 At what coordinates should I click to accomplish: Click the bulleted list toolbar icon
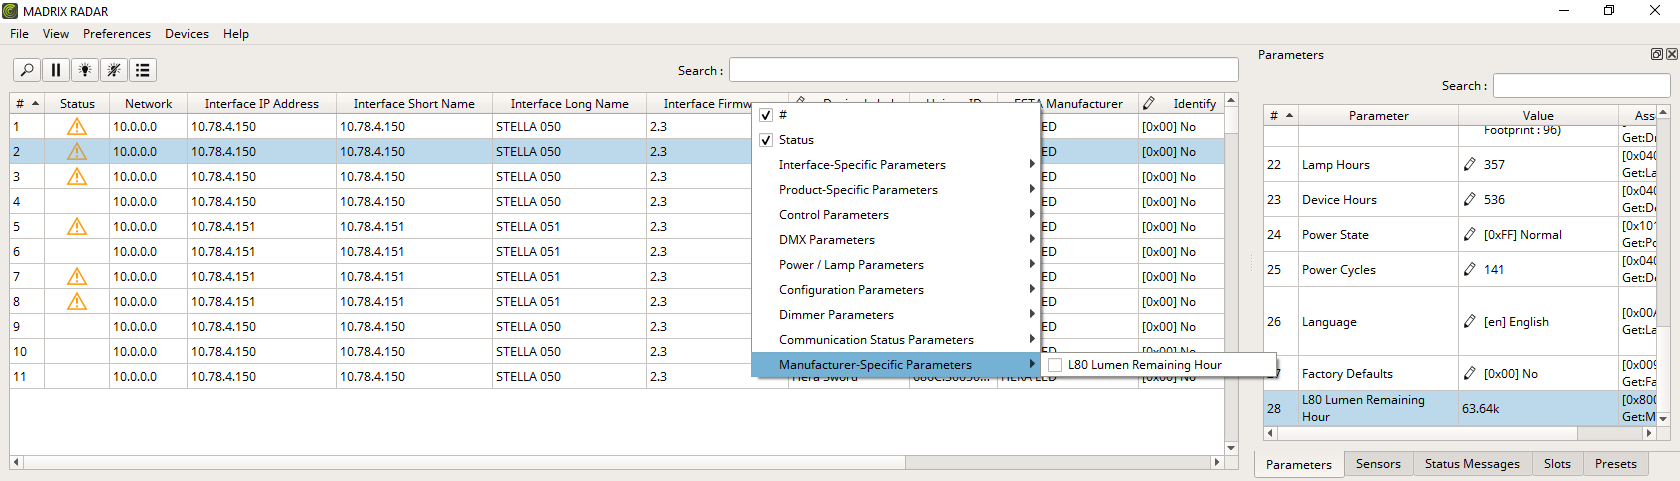pos(143,70)
